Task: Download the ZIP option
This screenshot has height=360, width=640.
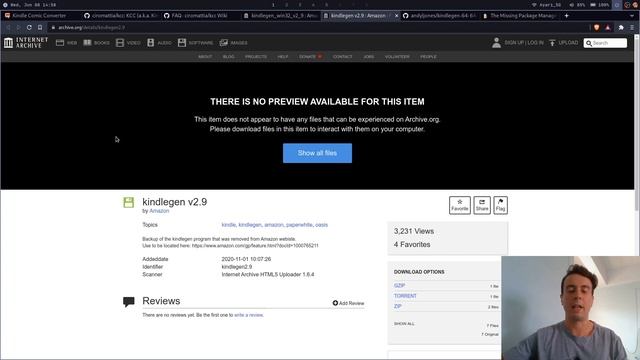Action: tap(398, 306)
